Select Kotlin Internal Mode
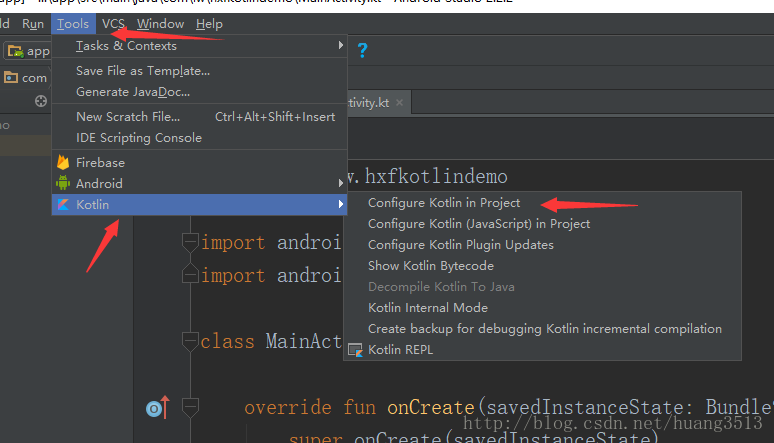 [x=542, y=308]
